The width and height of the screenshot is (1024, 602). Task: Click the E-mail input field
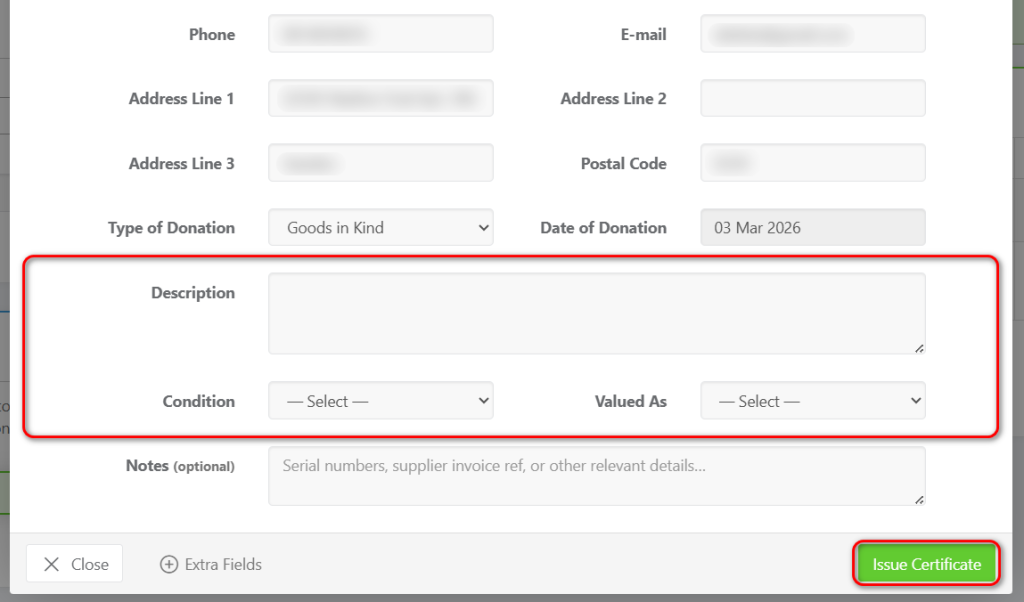tap(812, 34)
